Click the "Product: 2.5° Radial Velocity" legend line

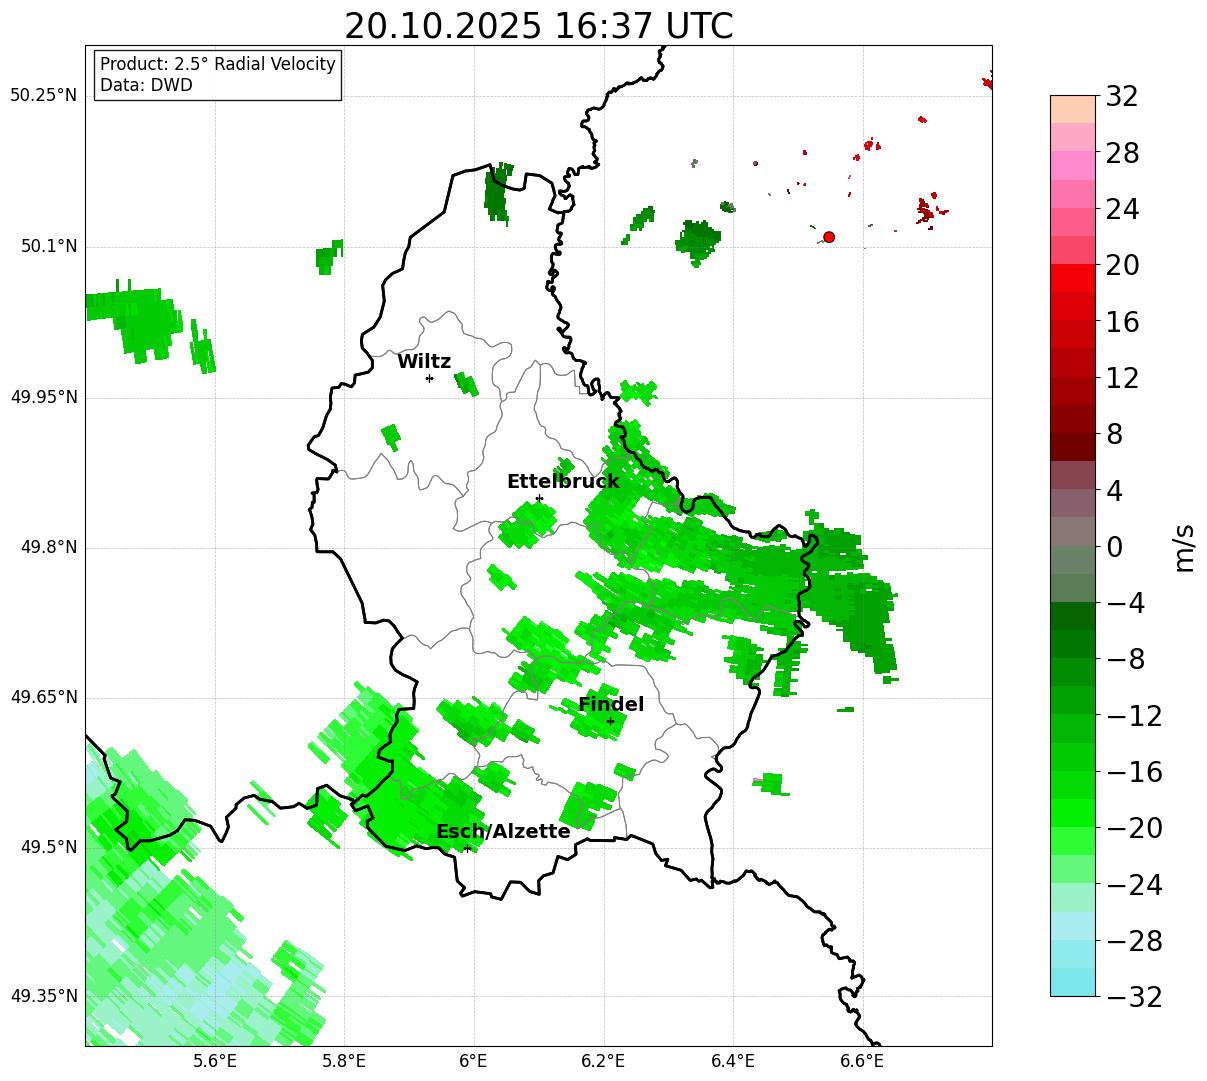tap(218, 64)
